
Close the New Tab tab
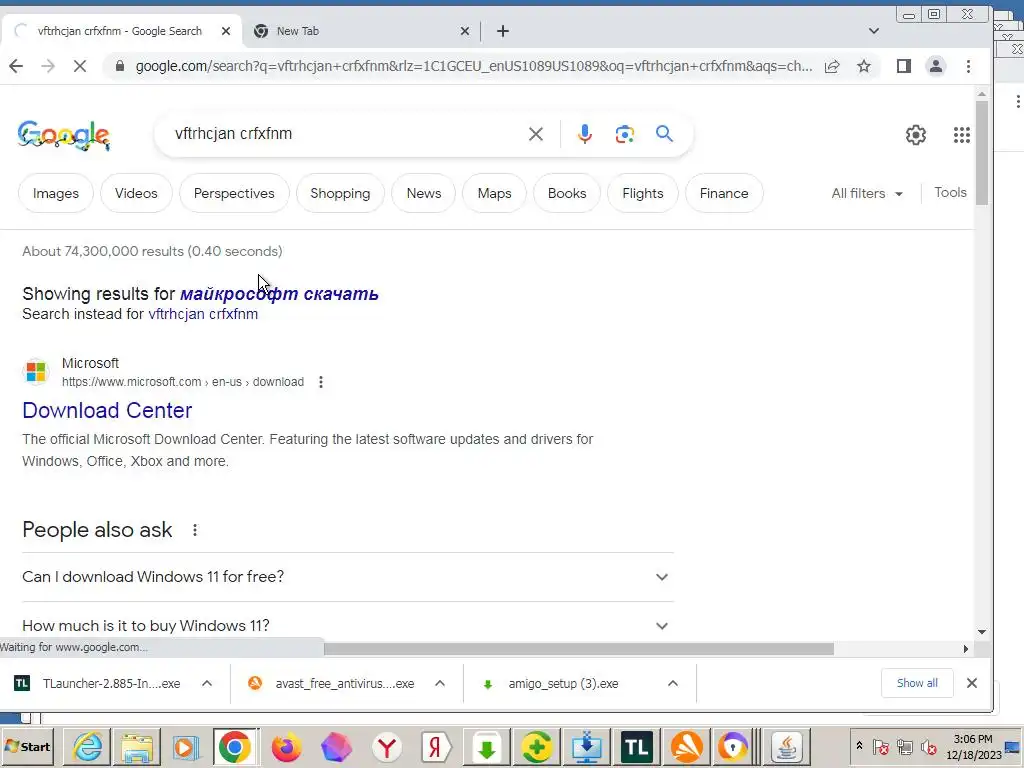(x=464, y=31)
